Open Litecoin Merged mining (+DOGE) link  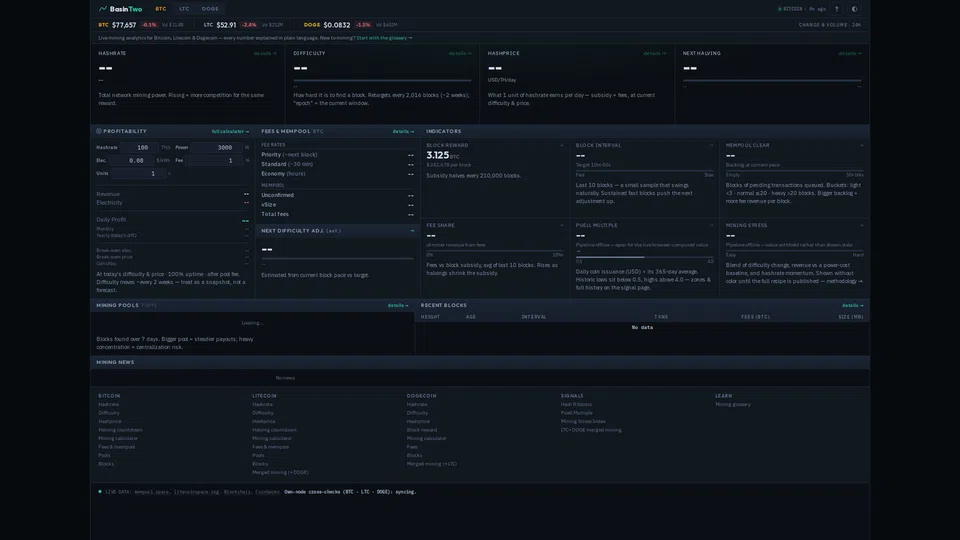point(280,473)
